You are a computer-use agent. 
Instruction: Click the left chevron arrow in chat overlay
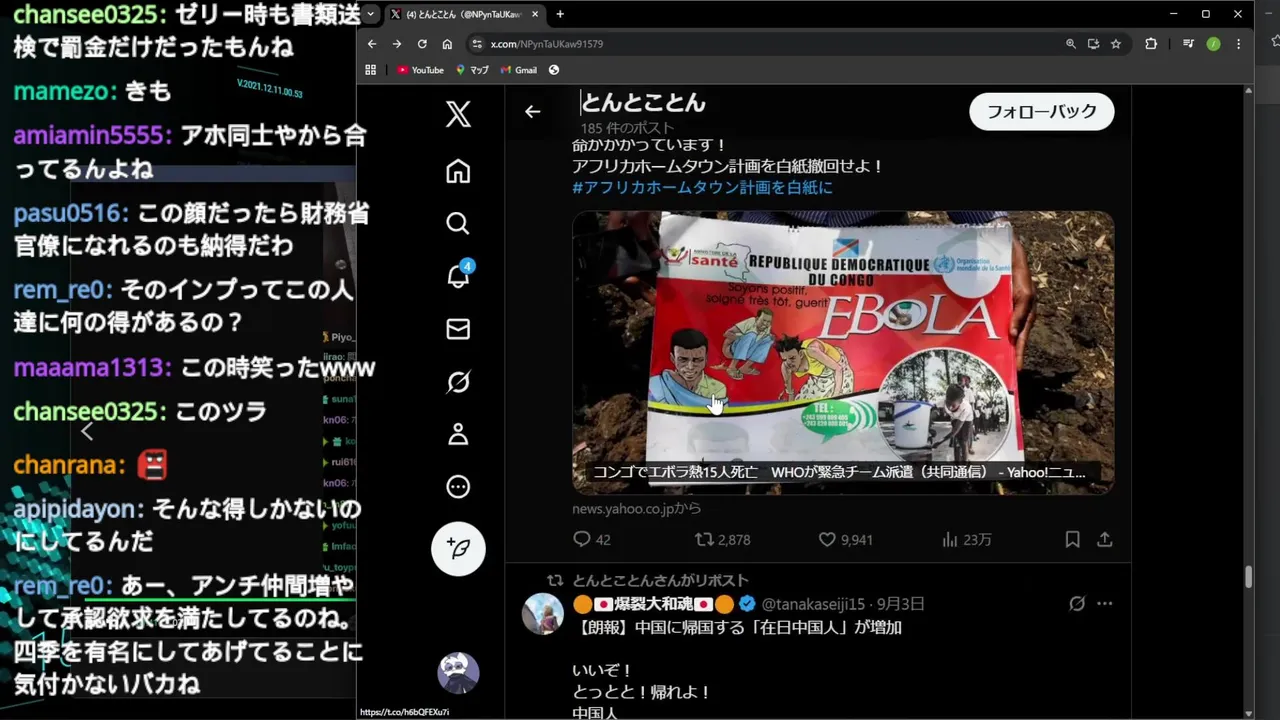(87, 431)
